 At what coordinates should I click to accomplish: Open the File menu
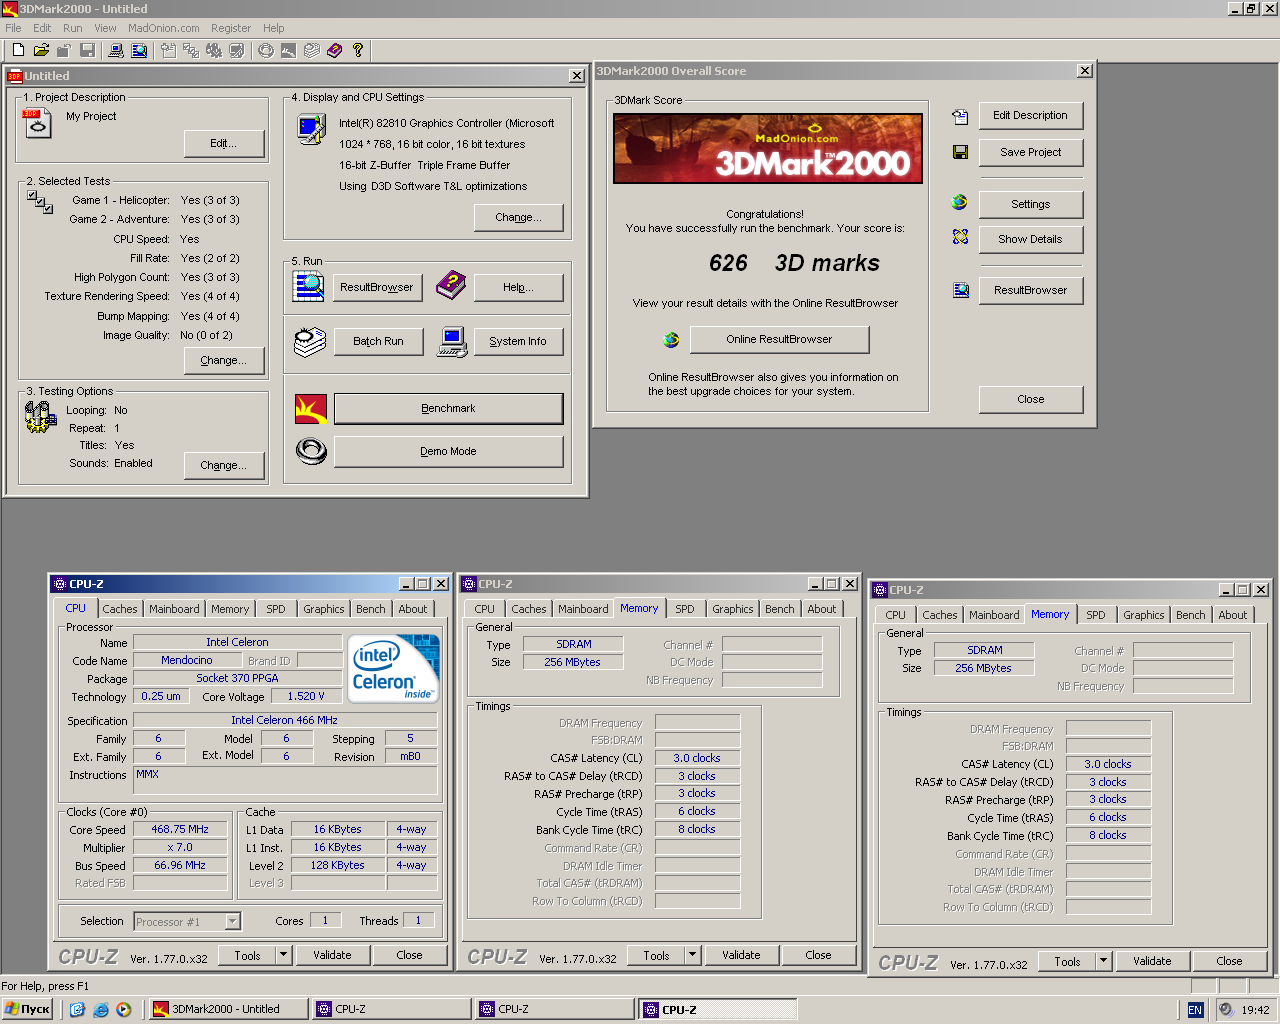click(13, 28)
